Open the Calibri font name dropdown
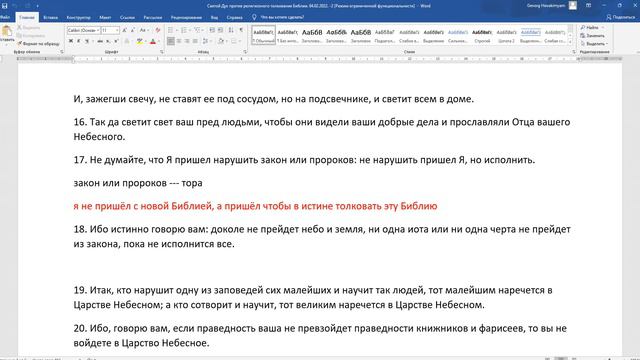 tap(98, 30)
